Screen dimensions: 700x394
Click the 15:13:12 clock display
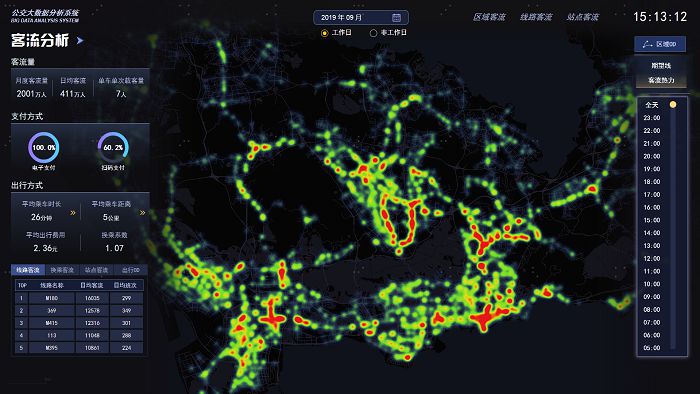[x=660, y=17]
